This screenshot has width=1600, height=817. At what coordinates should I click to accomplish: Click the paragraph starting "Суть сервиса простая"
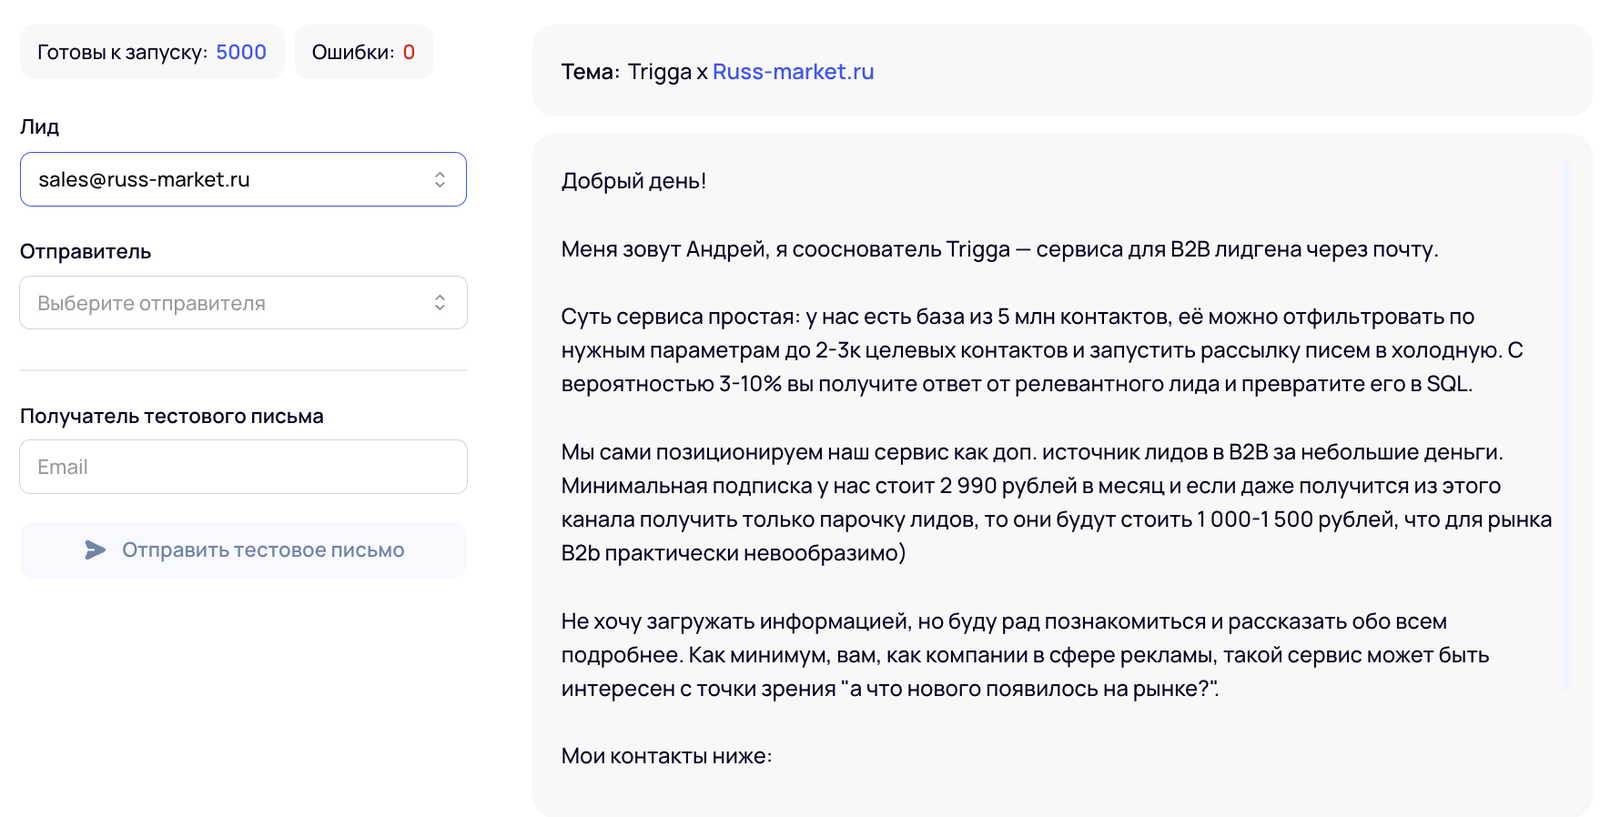1040,350
